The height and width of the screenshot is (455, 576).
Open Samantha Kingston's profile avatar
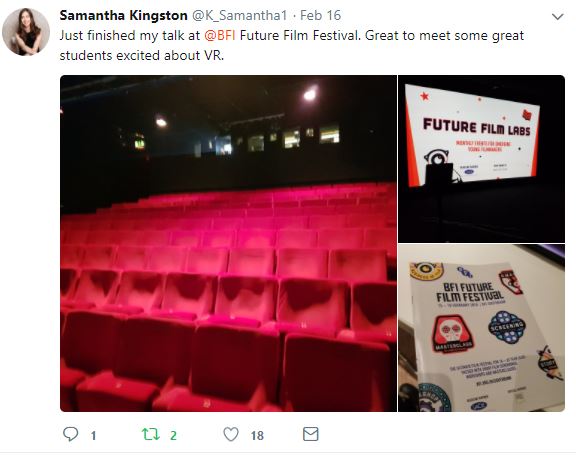tap(26, 32)
